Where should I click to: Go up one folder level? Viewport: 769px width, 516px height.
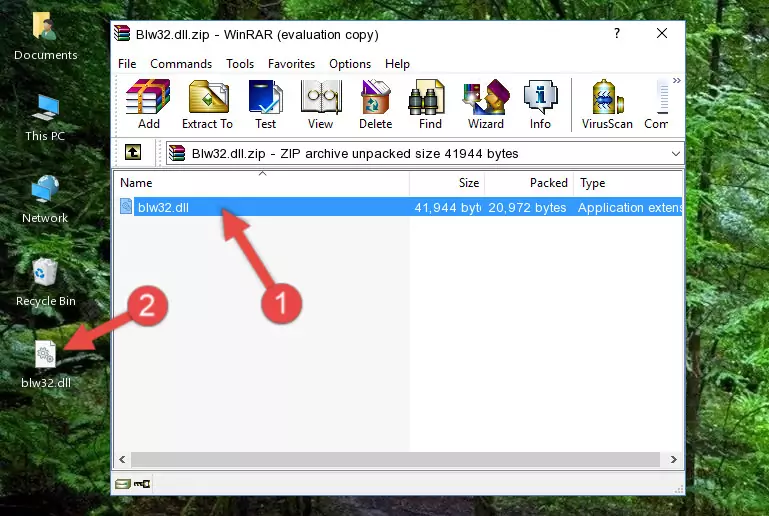(132, 153)
